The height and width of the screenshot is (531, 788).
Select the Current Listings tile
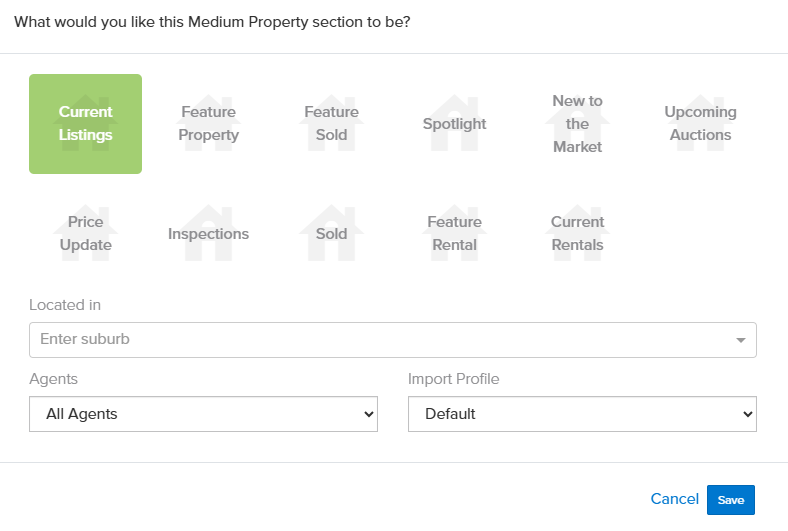[x=85, y=124]
